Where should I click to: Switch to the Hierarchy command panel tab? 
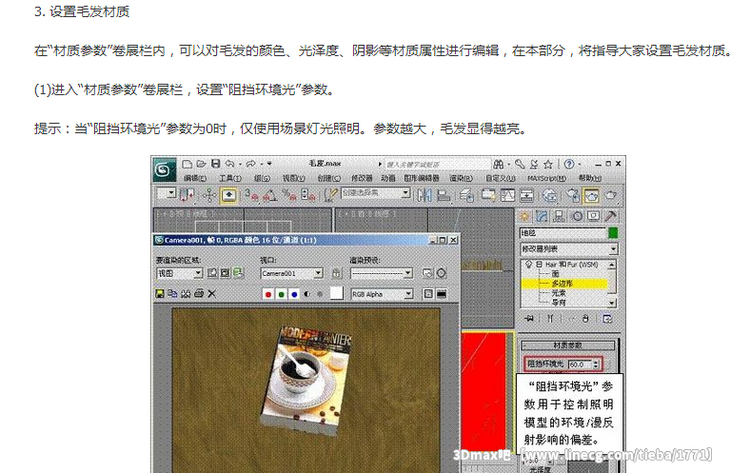[559, 216]
